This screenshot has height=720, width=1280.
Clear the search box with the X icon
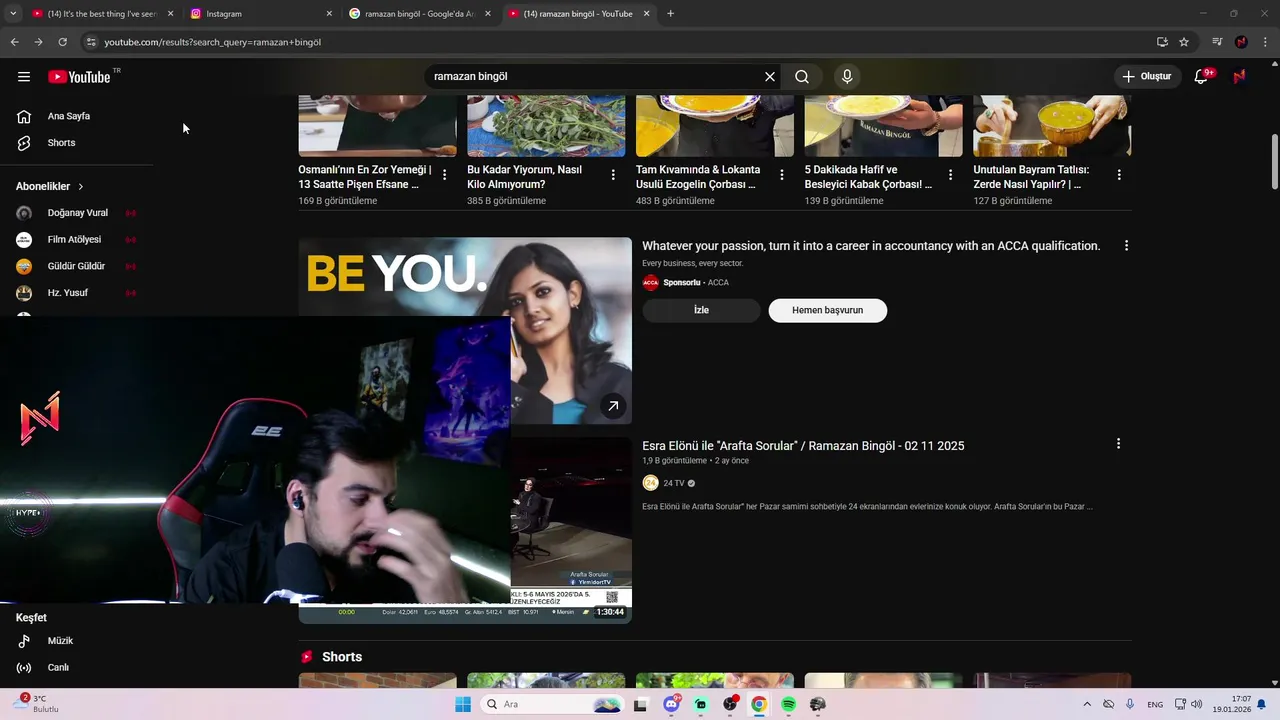coord(770,76)
